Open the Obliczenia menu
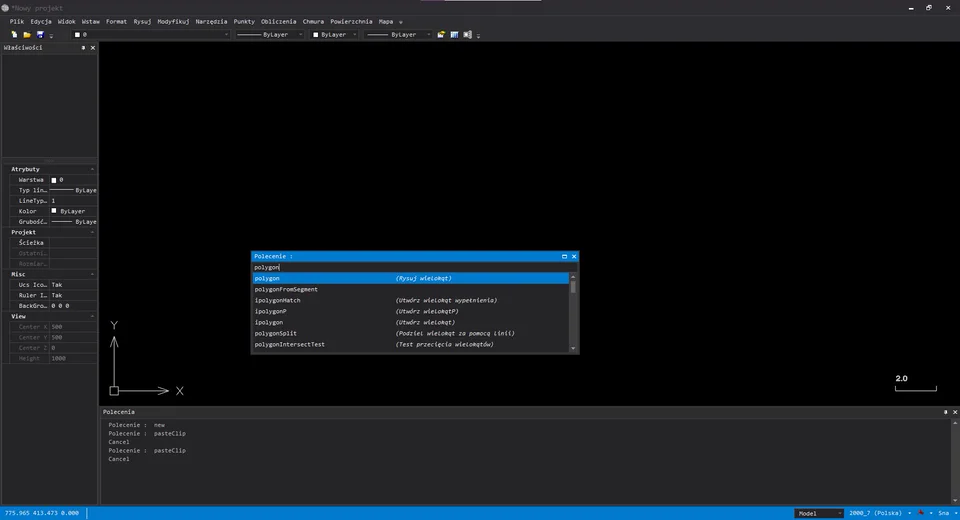 point(279,21)
